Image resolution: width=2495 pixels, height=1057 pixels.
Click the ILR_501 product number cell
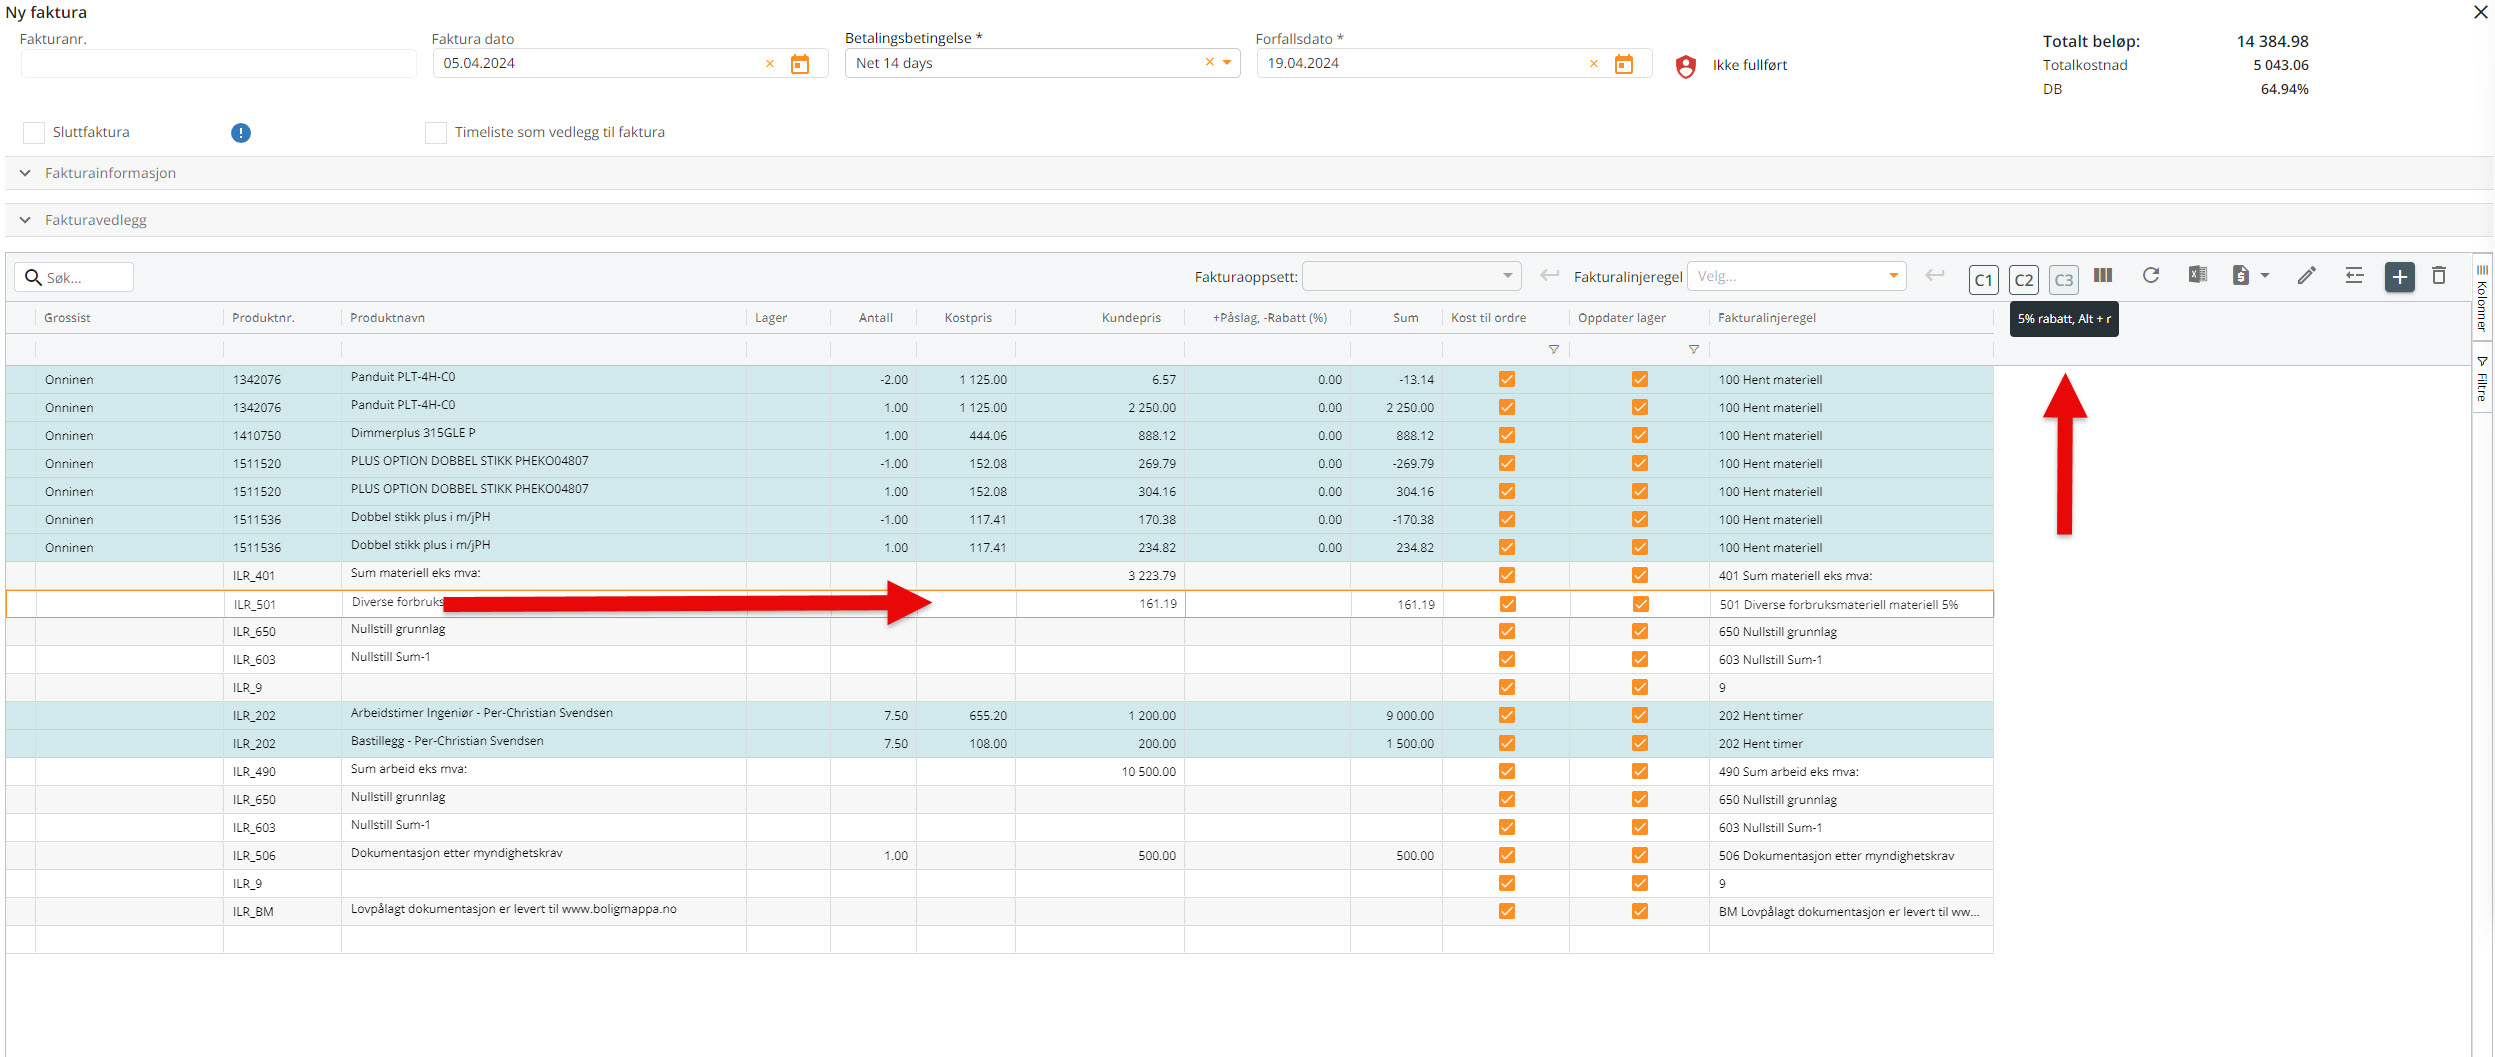click(x=282, y=604)
